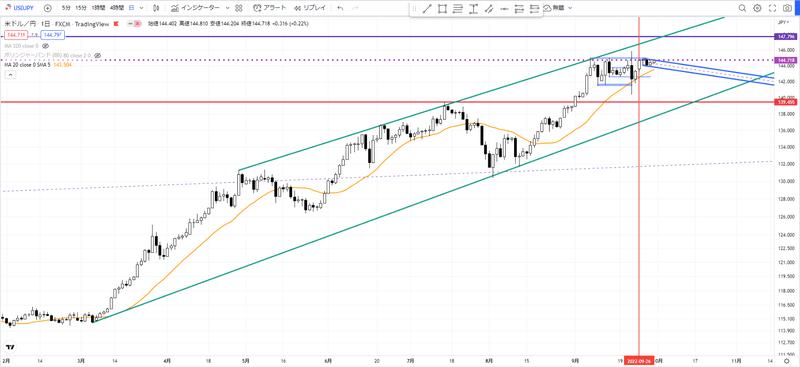Click the cloud save layout icon 無題
Viewport: 800px width, 367px height.
pos(554,8)
